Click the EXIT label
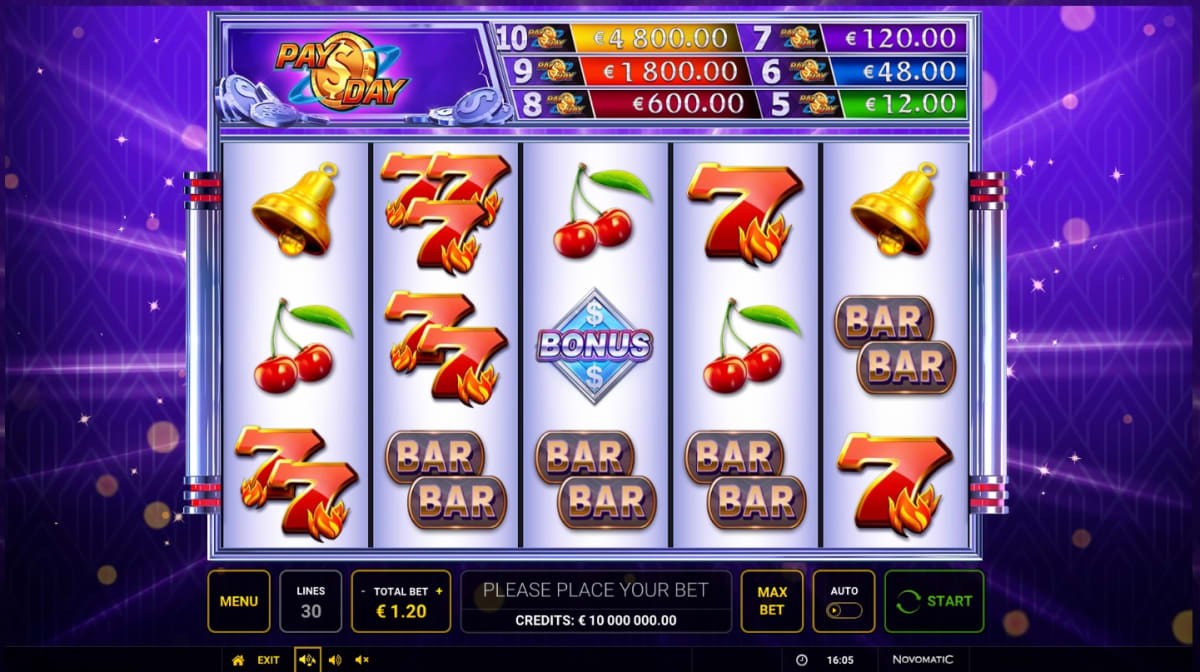Viewport: 1200px width, 672px height. click(268, 660)
